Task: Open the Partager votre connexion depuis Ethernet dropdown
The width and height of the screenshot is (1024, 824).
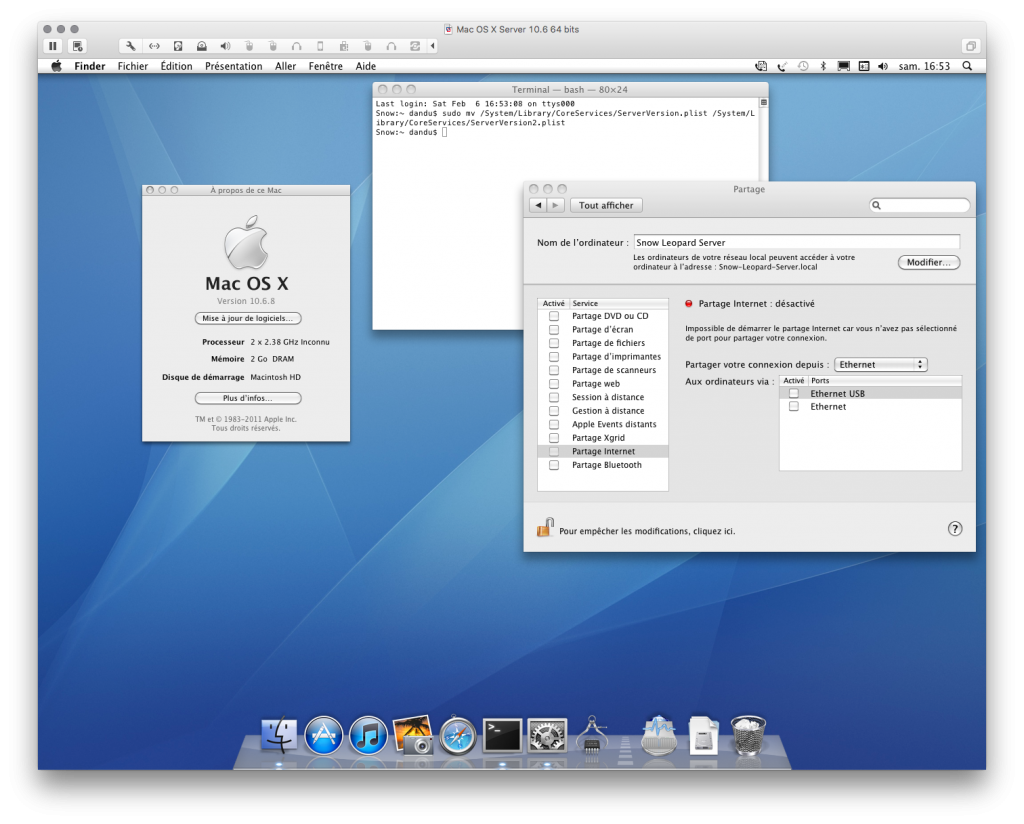Action: [880, 364]
